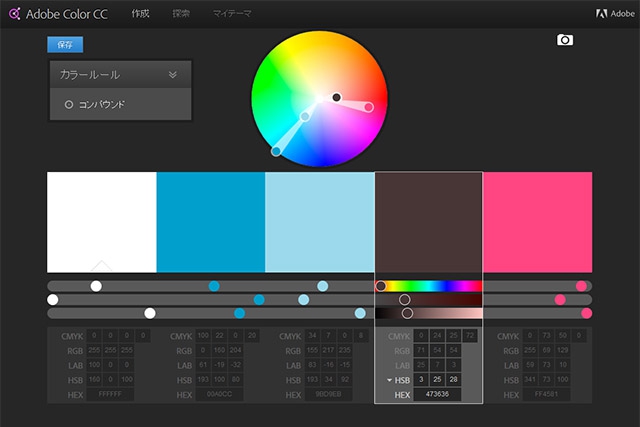
Task: Click brown swatch HSB brightness field 28
Action: pyautogui.click(x=453, y=380)
